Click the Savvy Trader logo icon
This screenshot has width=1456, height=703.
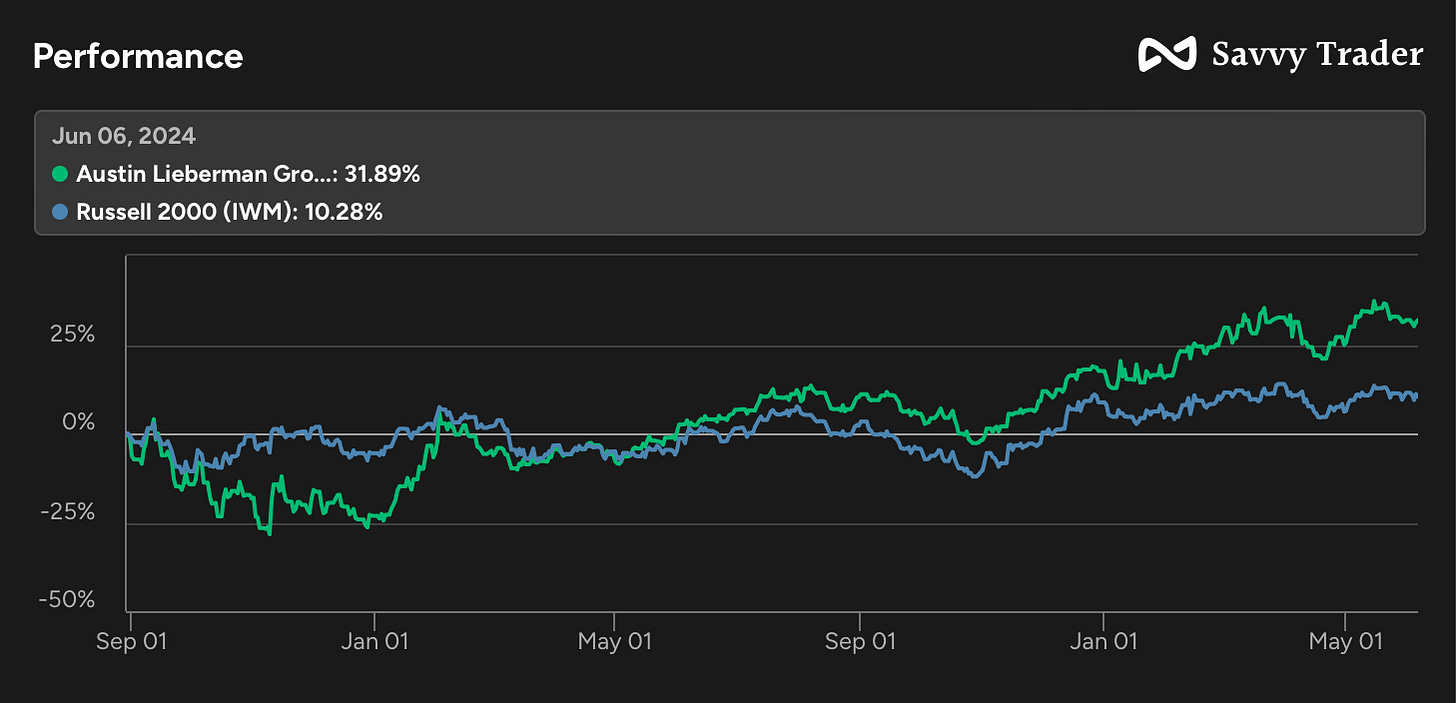1167,55
